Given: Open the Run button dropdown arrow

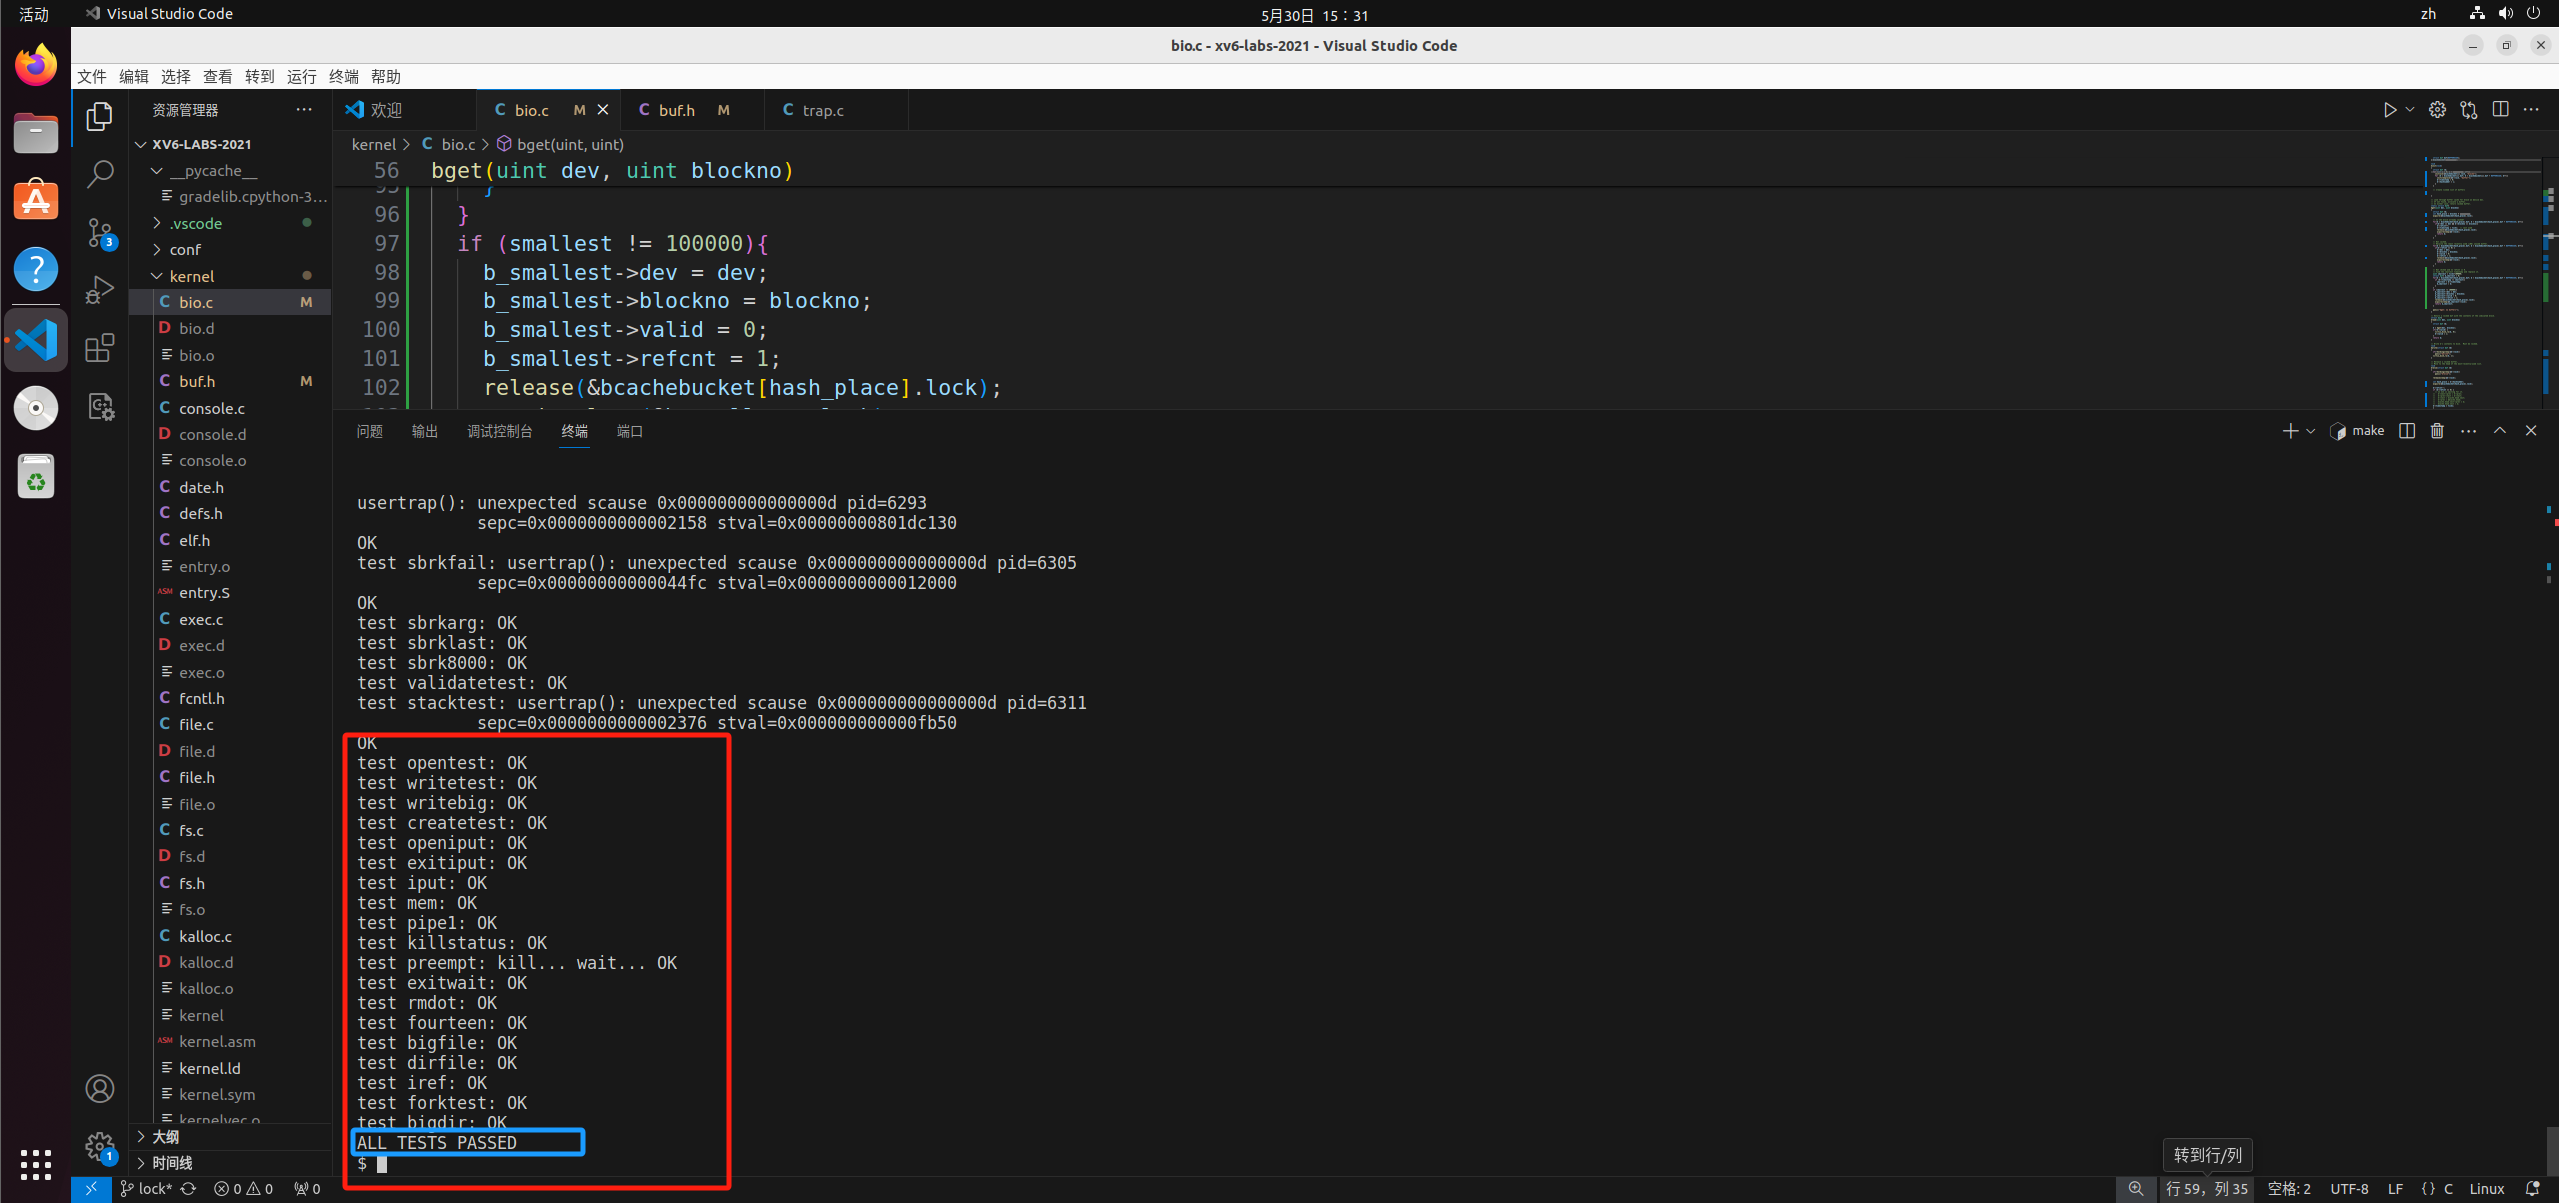Looking at the screenshot, I should tap(2410, 110).
